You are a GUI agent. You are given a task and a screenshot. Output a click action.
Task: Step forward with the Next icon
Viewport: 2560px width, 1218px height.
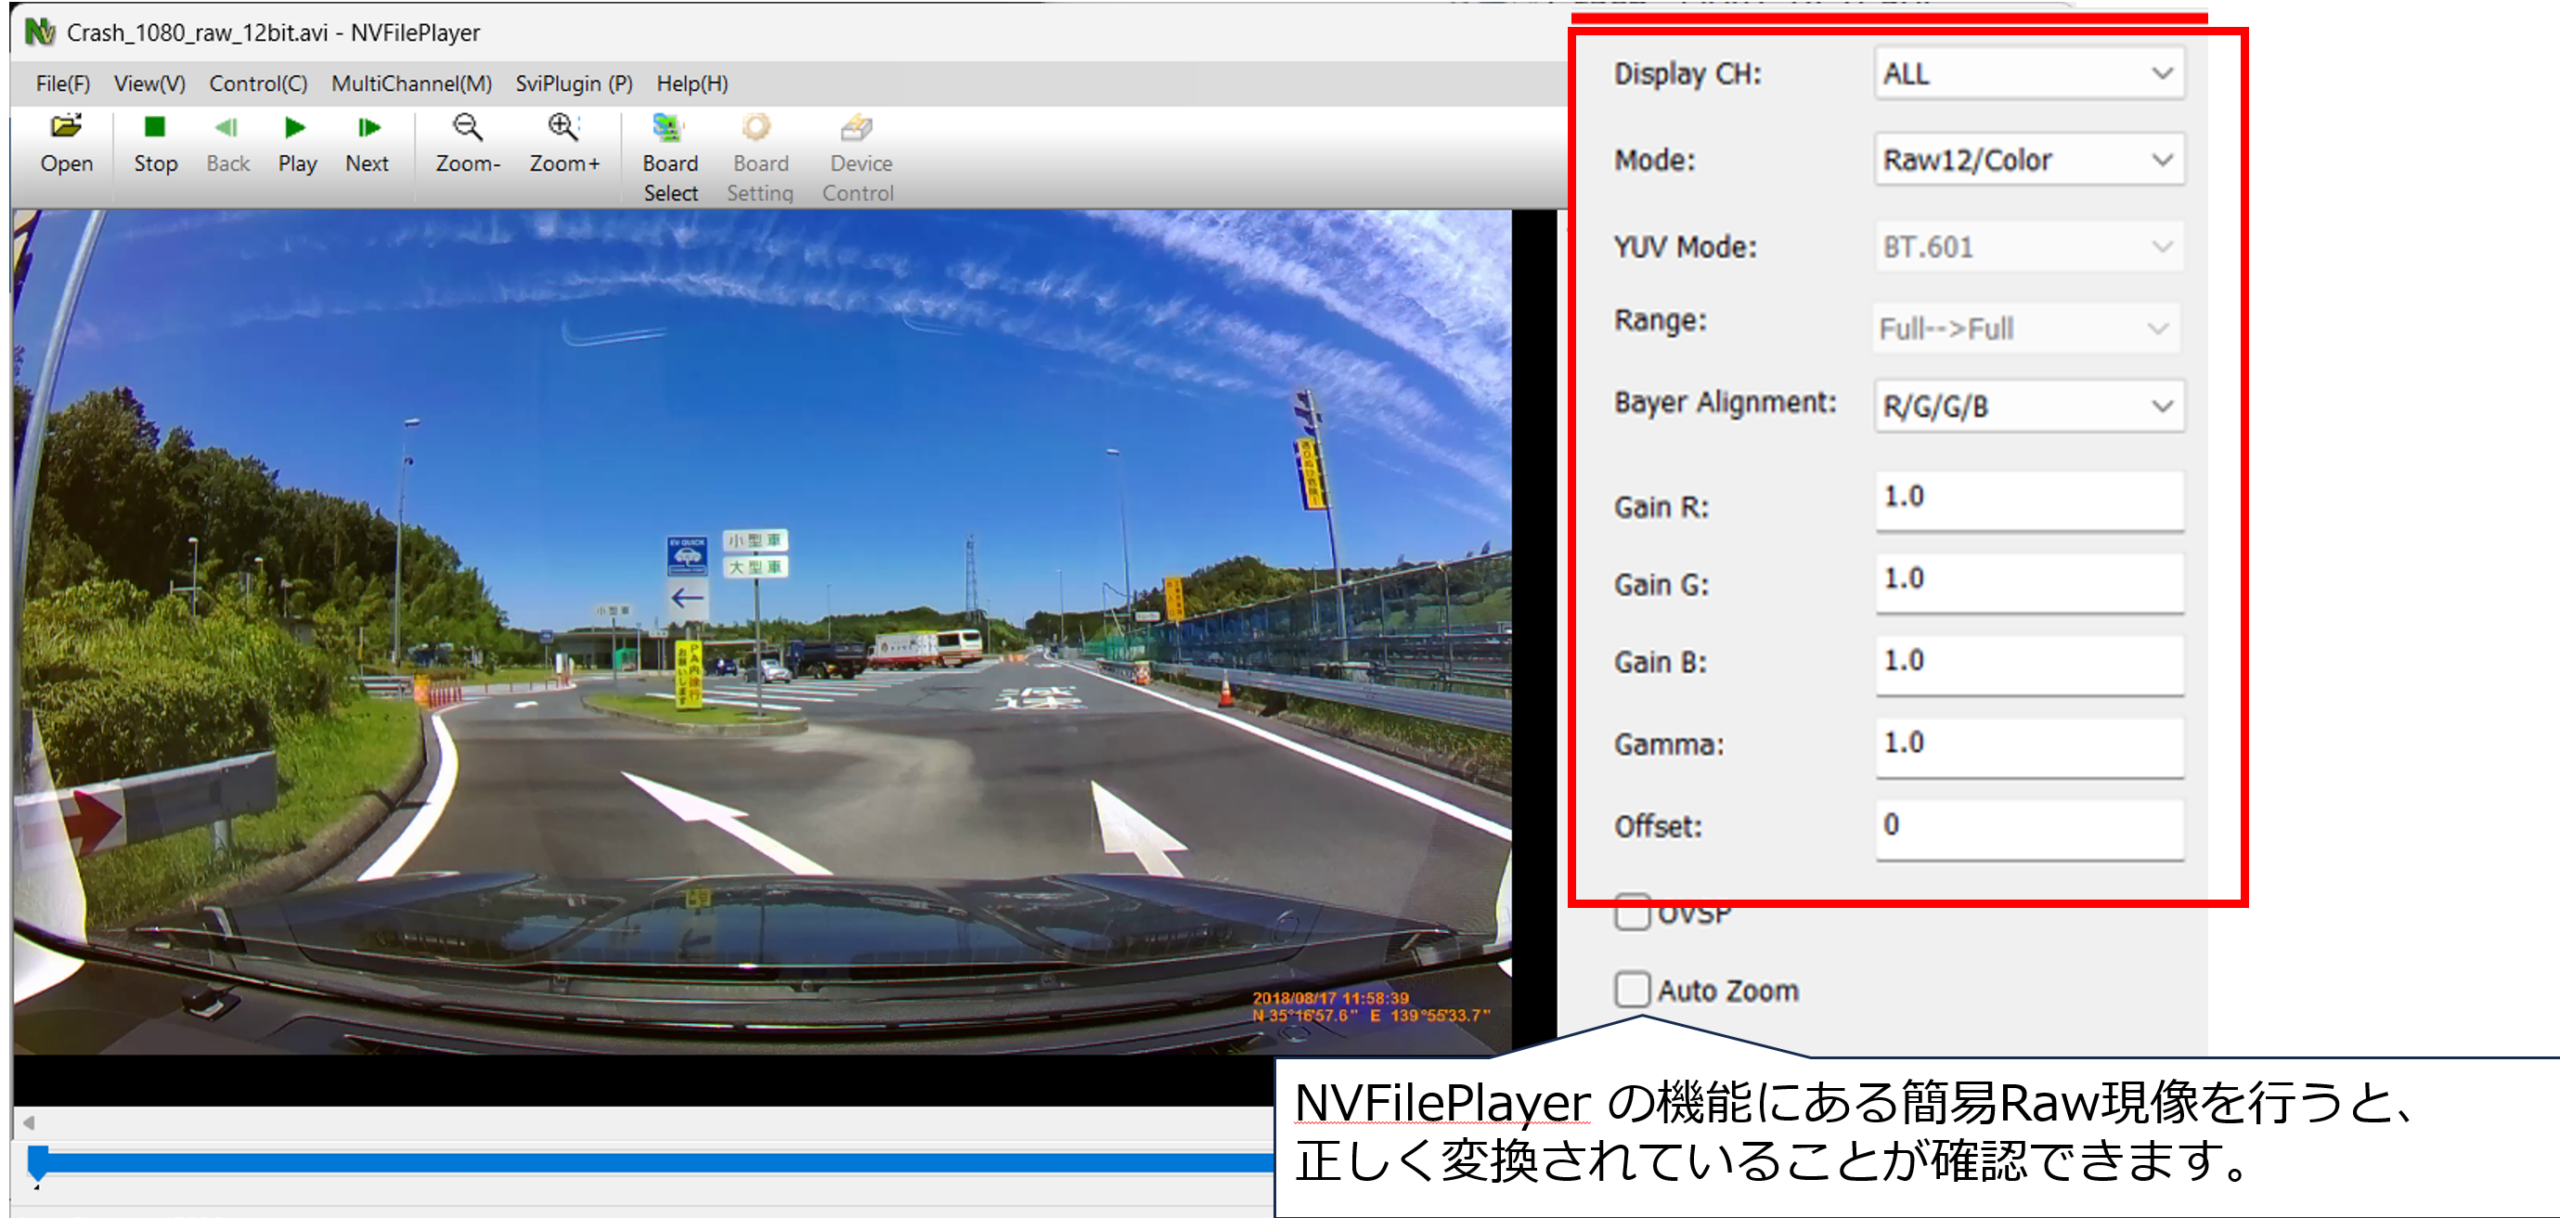[367, 129]
